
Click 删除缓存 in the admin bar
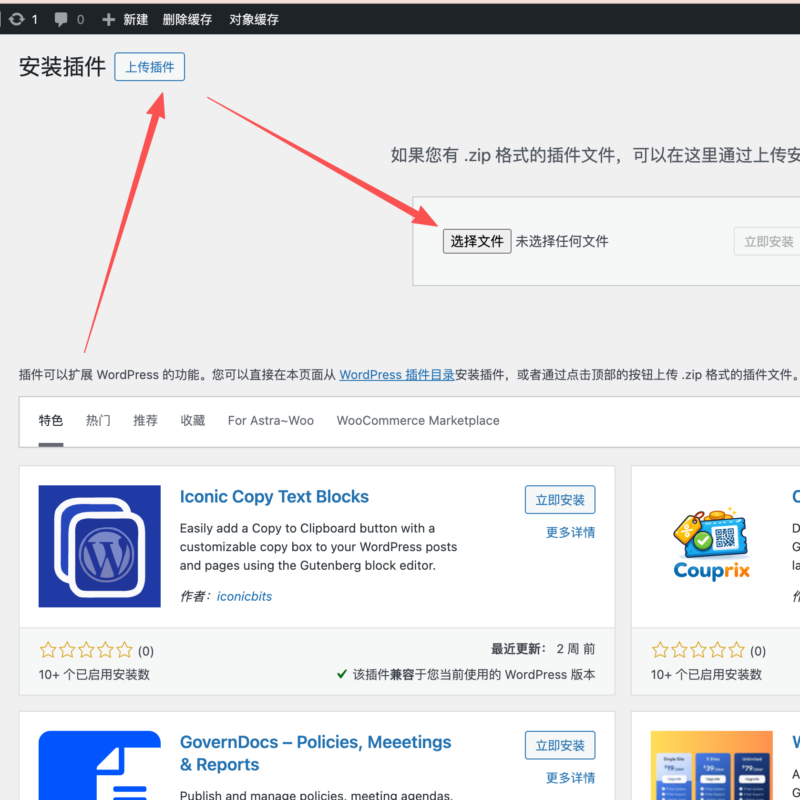187,19
